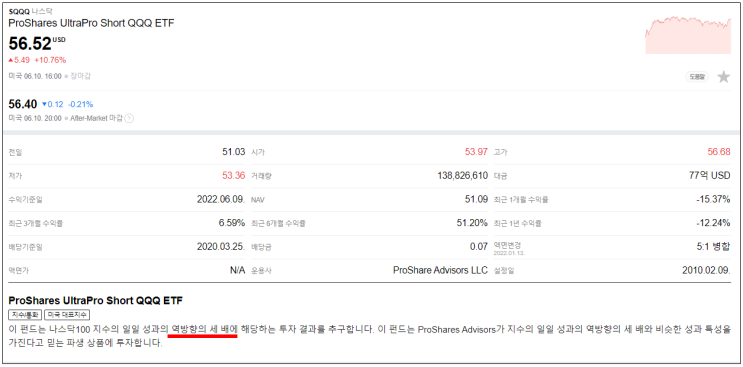The height and width of the screenshot is (367, 743).
Task: Click the 전일 value 51.03
Action: point(234,152)
